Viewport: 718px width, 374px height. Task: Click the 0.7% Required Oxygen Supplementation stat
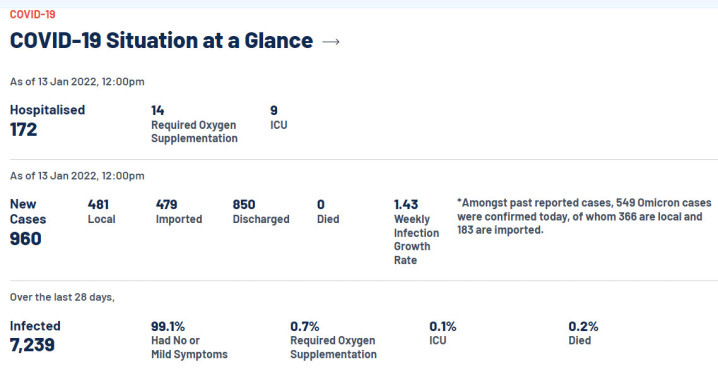[x=333, y=340]
